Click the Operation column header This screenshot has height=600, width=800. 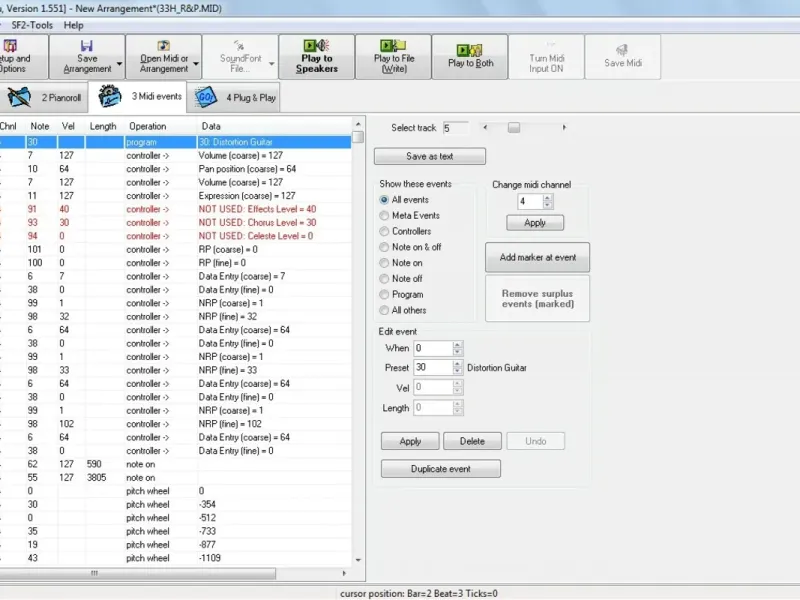pos(160,126)
